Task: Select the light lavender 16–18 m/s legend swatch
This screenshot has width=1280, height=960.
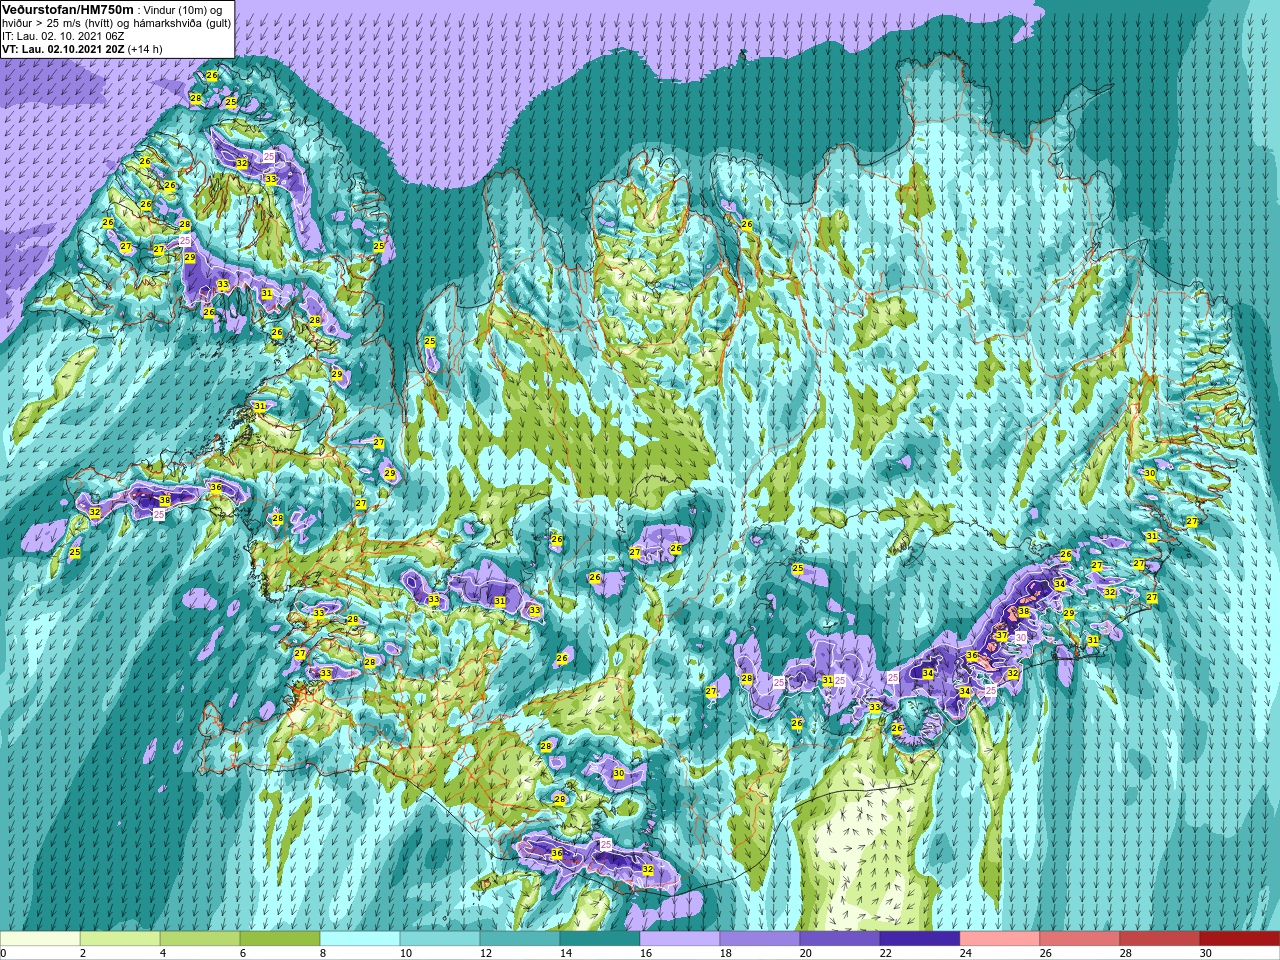Action: [x=680, y=939]
